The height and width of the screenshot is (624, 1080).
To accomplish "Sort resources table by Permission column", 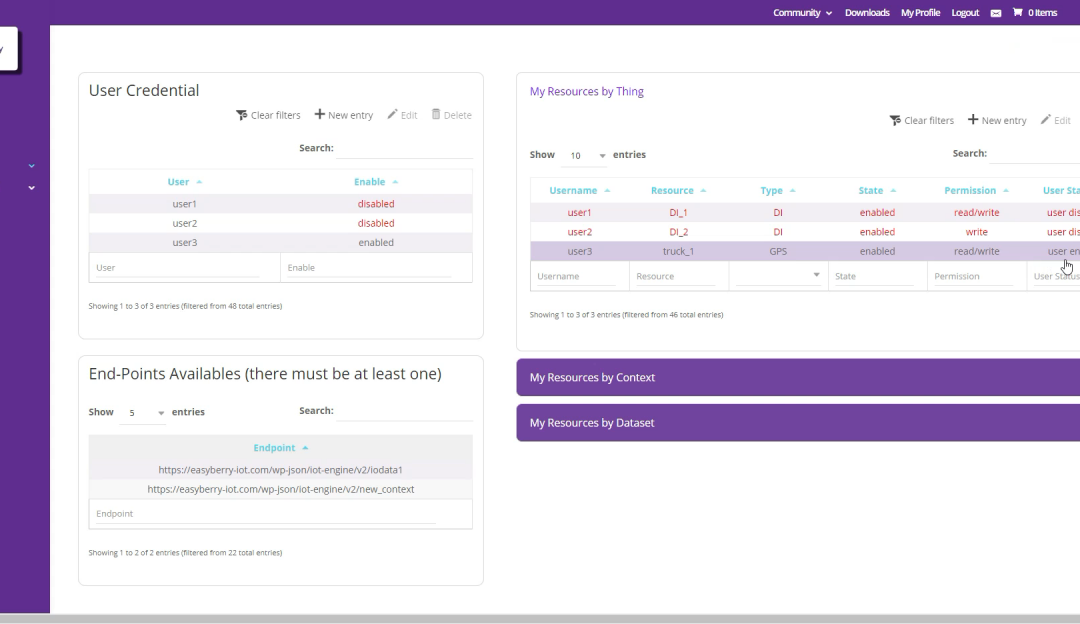I will [x=976, y=191].
